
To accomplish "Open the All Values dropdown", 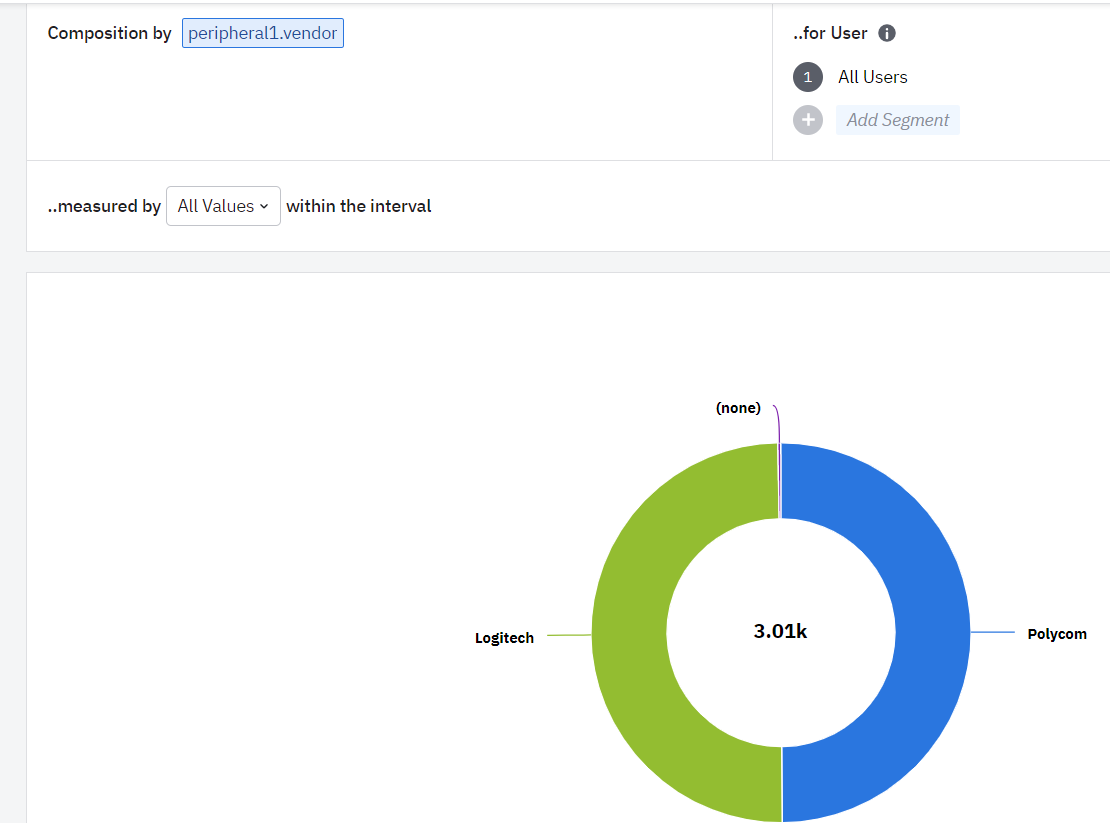I will tap(223, 206).
